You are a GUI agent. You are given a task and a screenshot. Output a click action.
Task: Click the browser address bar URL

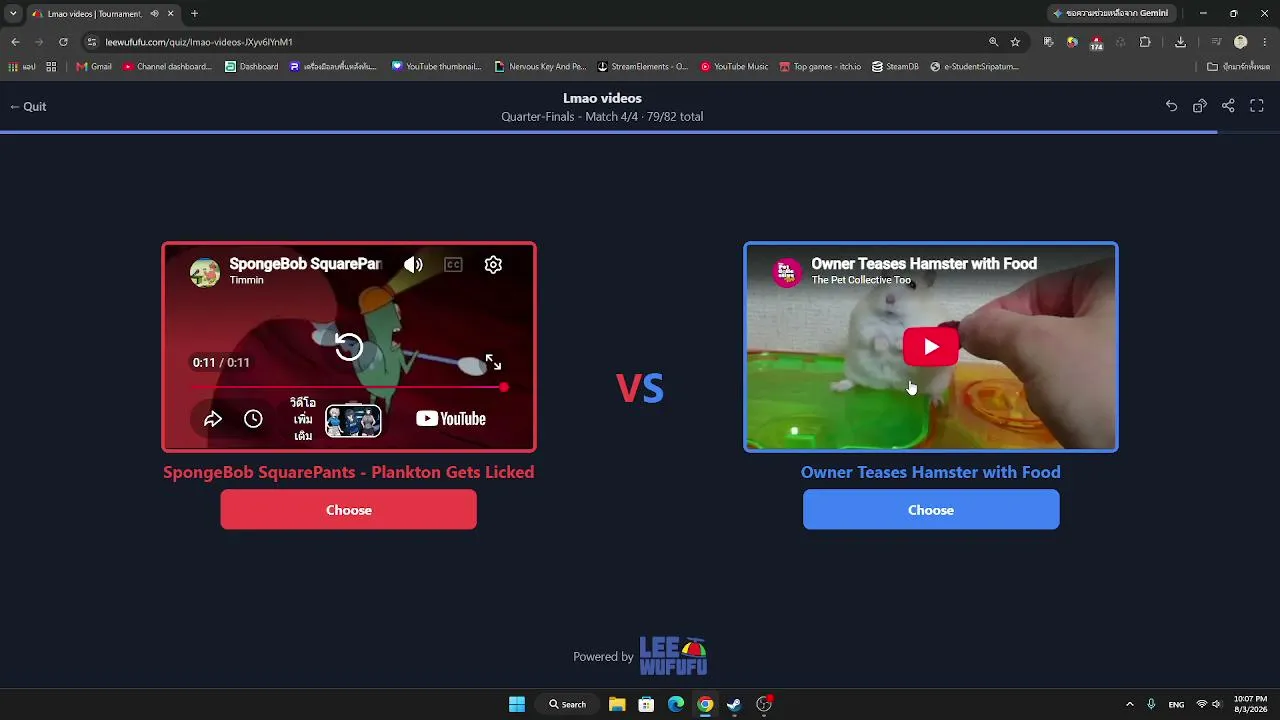point(199,42)
